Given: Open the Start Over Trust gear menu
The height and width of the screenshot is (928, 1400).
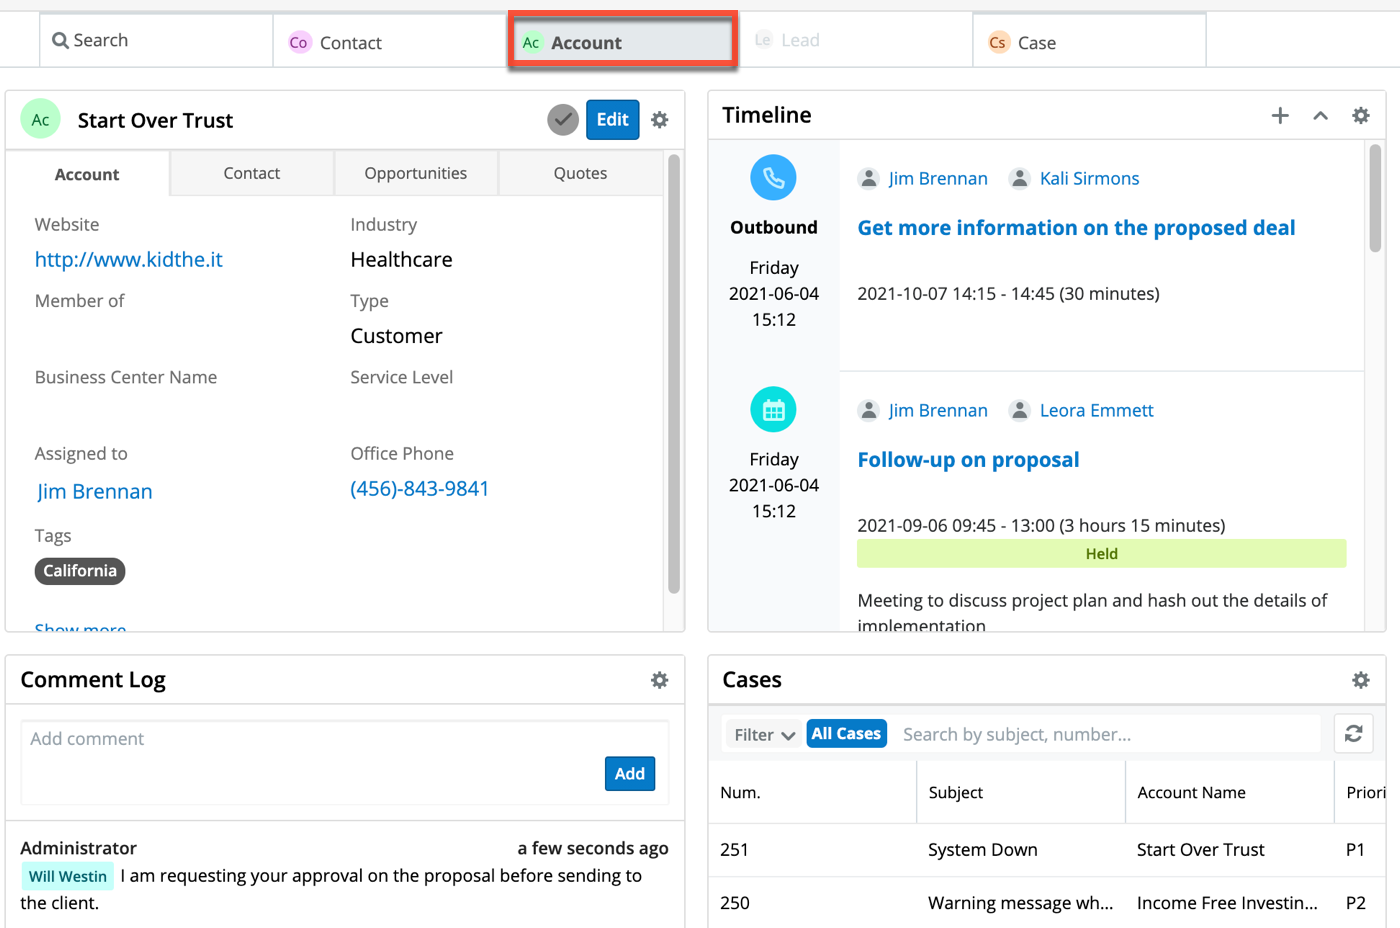Looking at the screenshot, I should (659, 120).
